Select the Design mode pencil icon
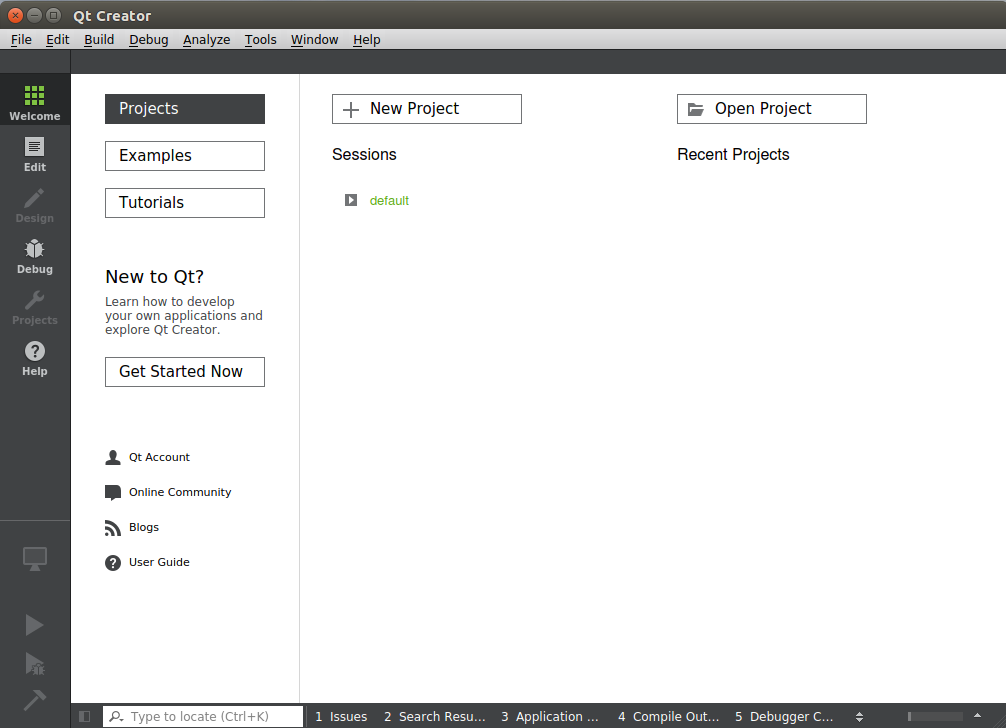1006x728 pixels. pyautogui.click(x=35, y=198)
